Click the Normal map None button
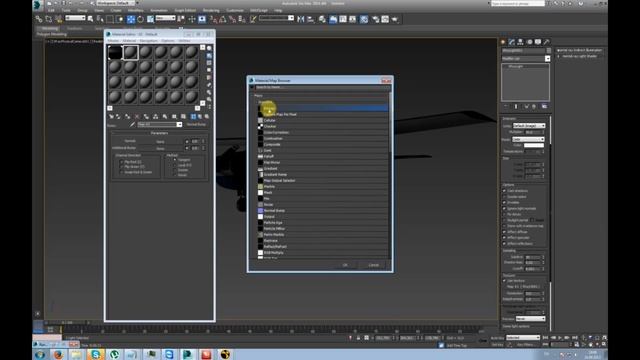This screenshot has height=360, width=640. click(160, 142)
